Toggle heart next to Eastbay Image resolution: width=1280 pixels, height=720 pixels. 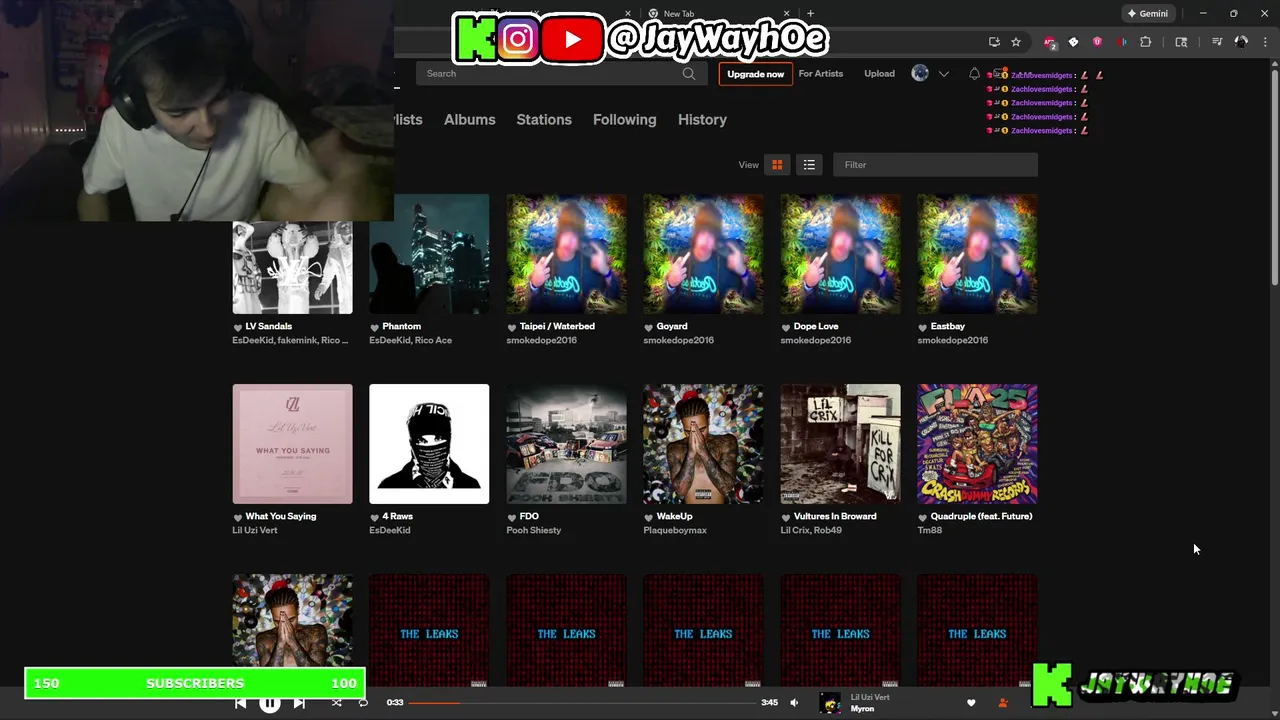point(923,327)
